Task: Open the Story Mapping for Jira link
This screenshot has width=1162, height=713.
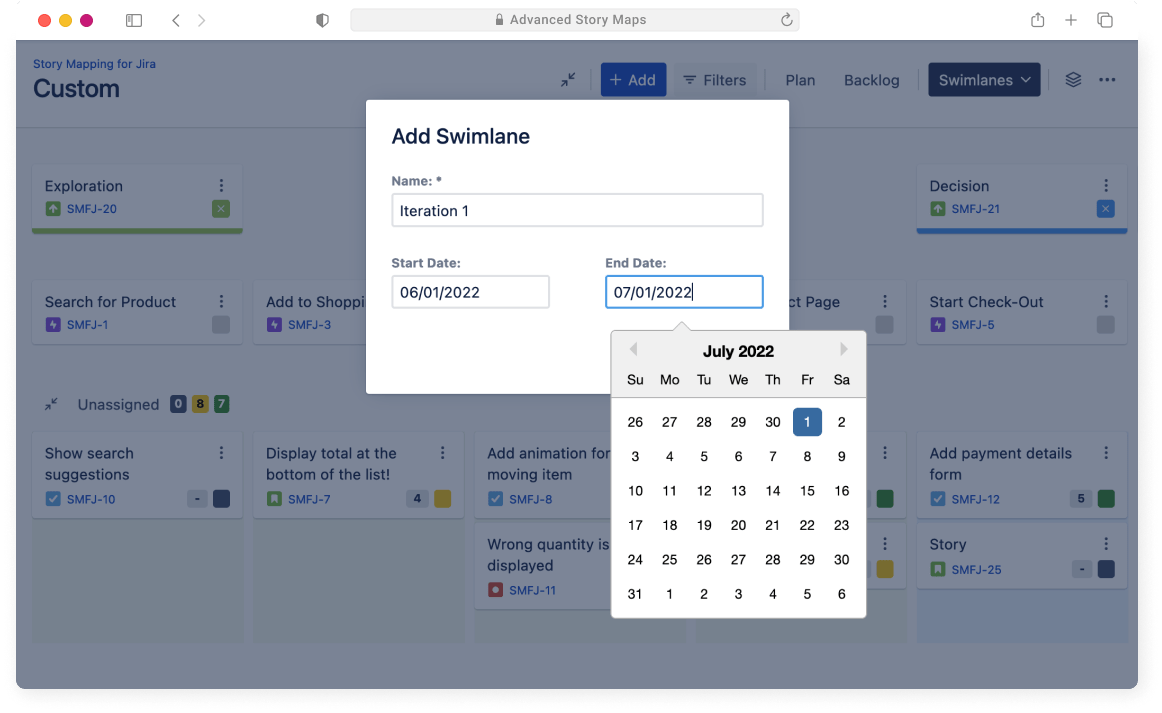Action: pyautogui.click(x=95, y=63)
